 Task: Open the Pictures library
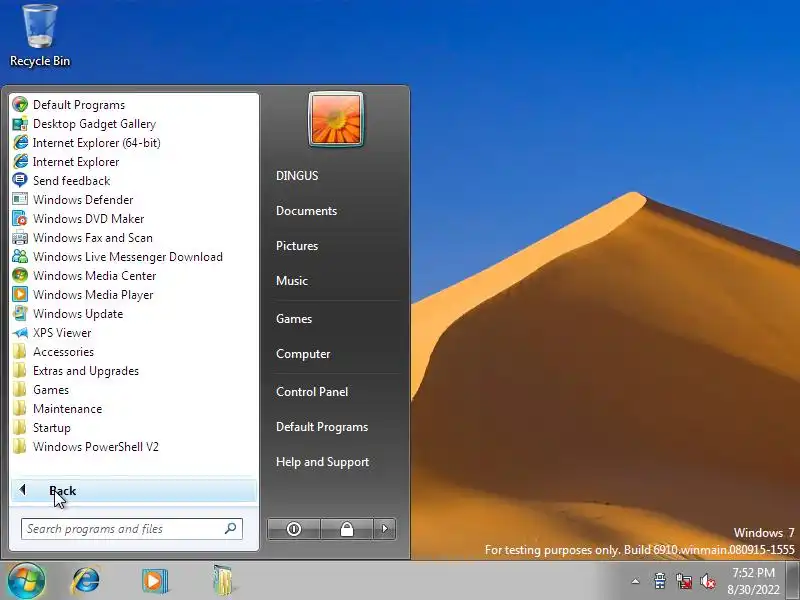pos(297,246)
